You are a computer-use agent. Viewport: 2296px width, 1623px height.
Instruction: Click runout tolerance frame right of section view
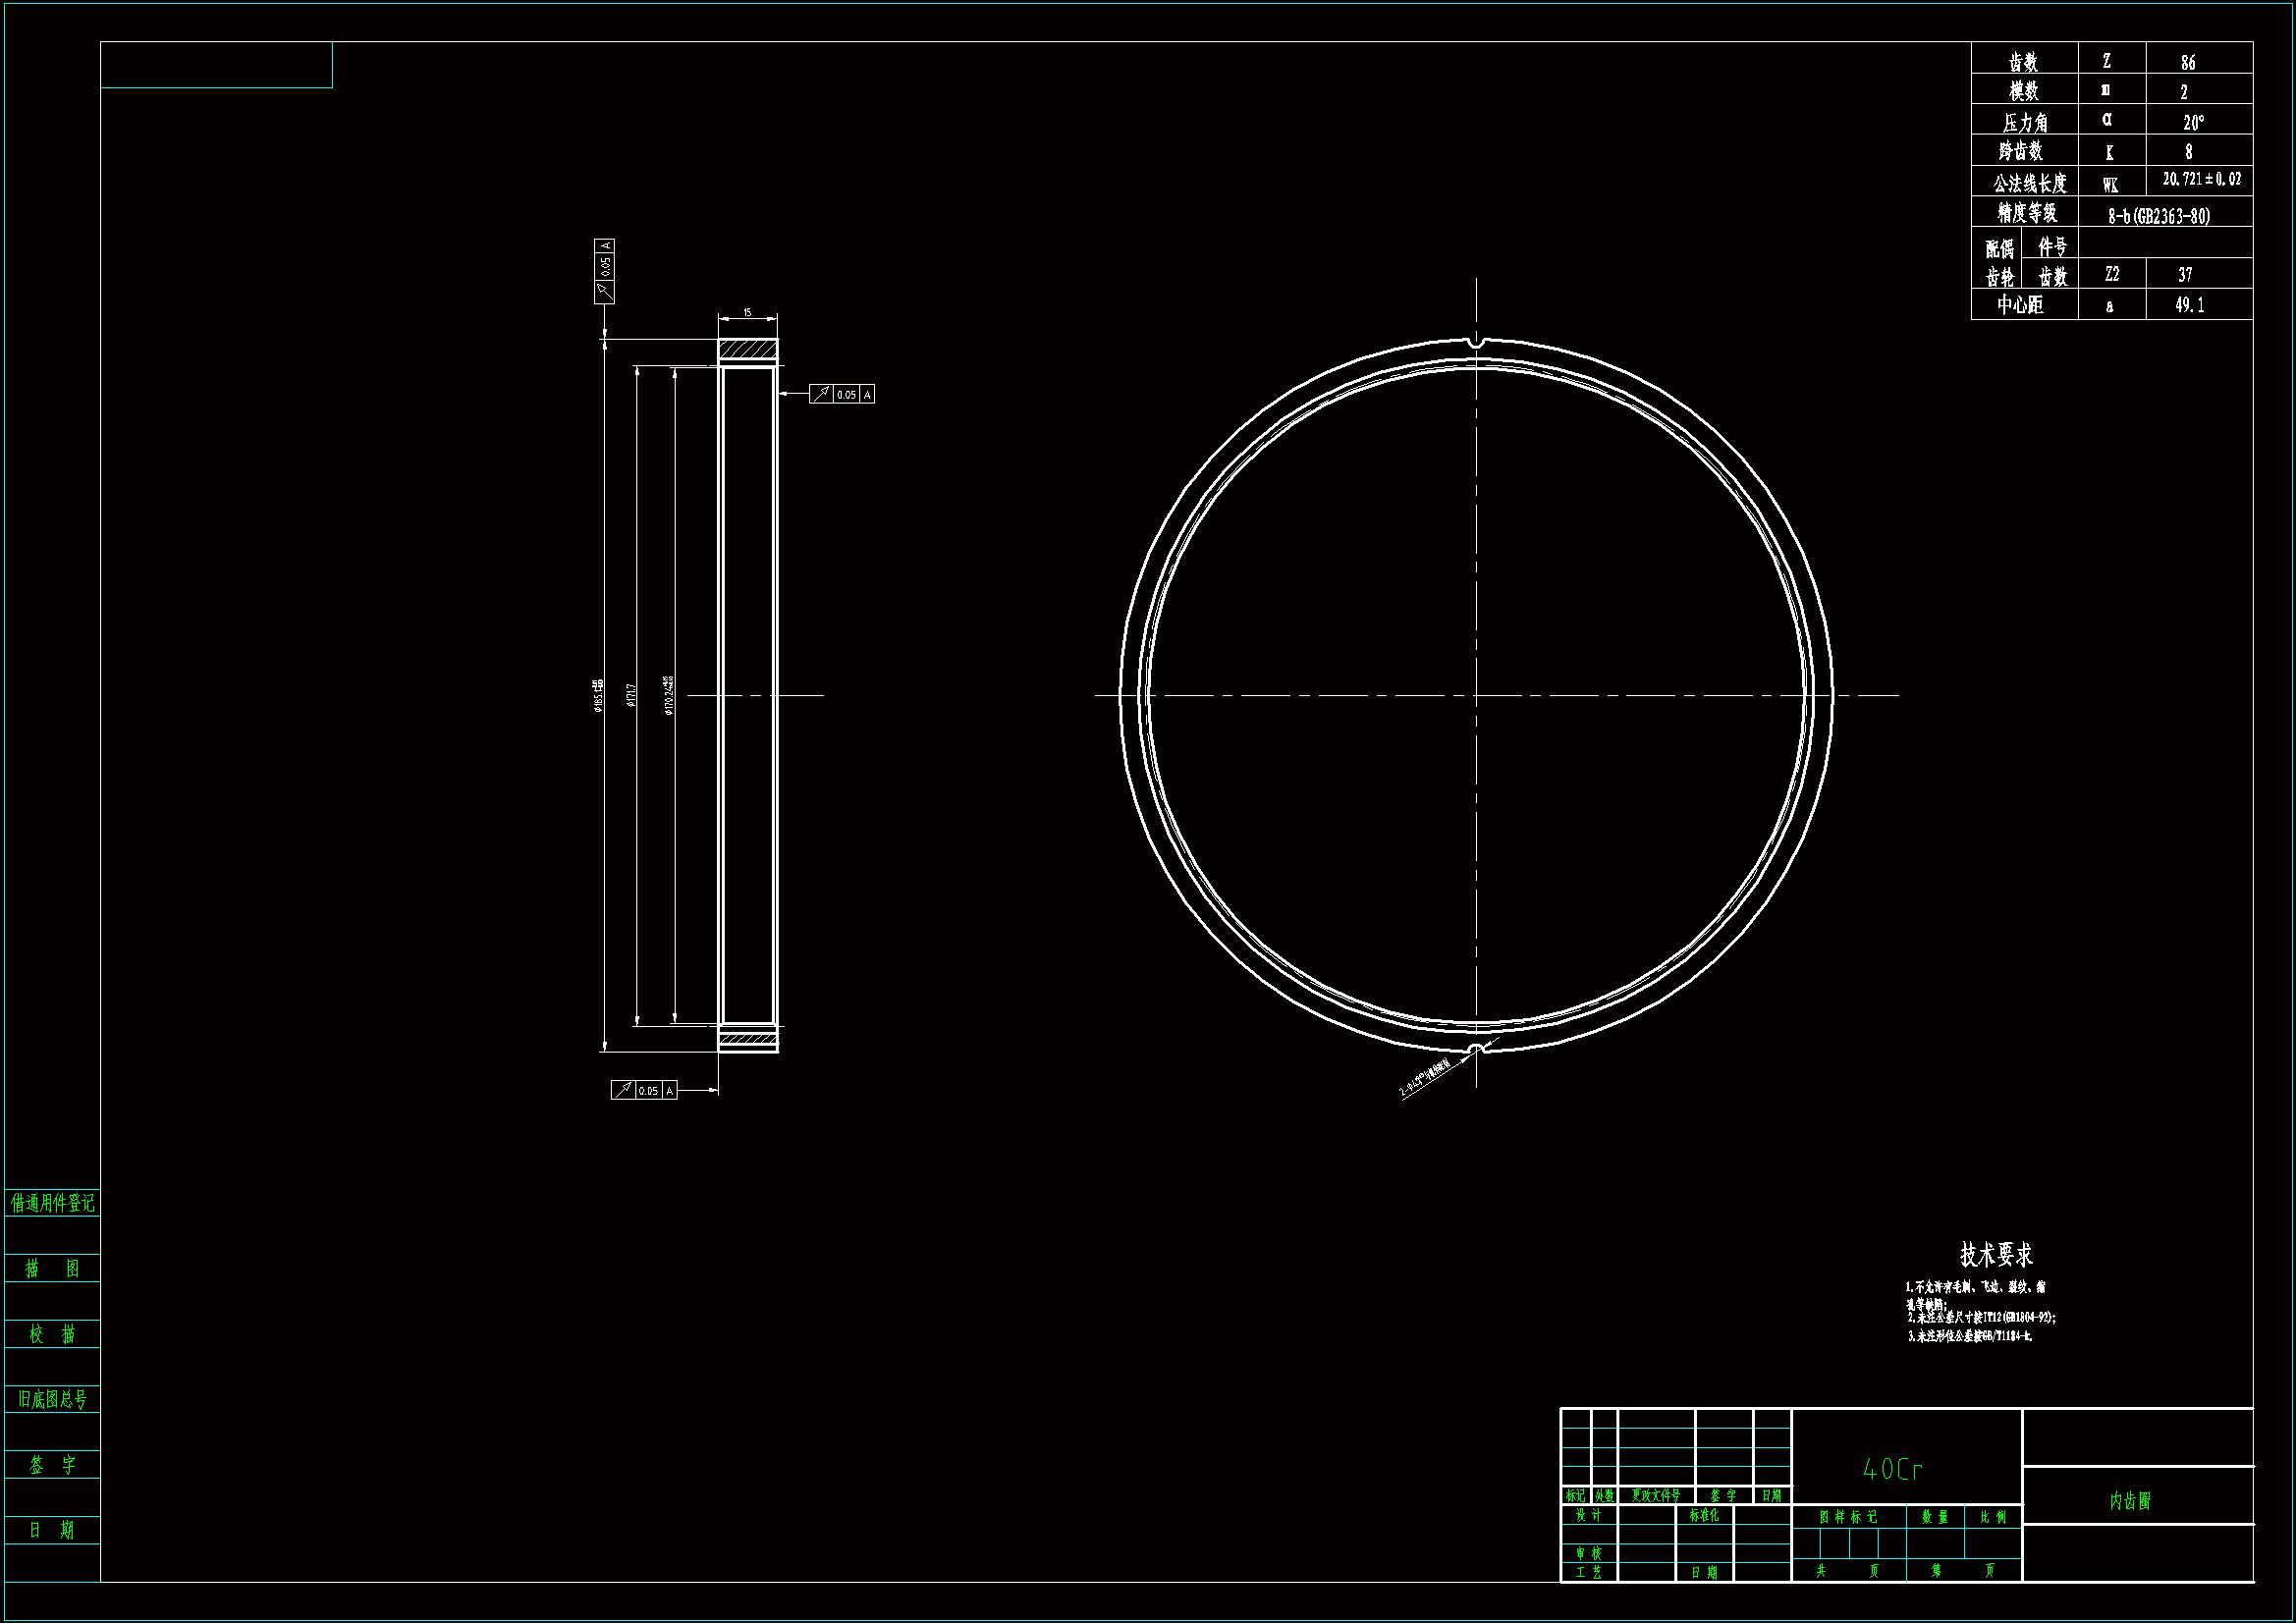841,394
